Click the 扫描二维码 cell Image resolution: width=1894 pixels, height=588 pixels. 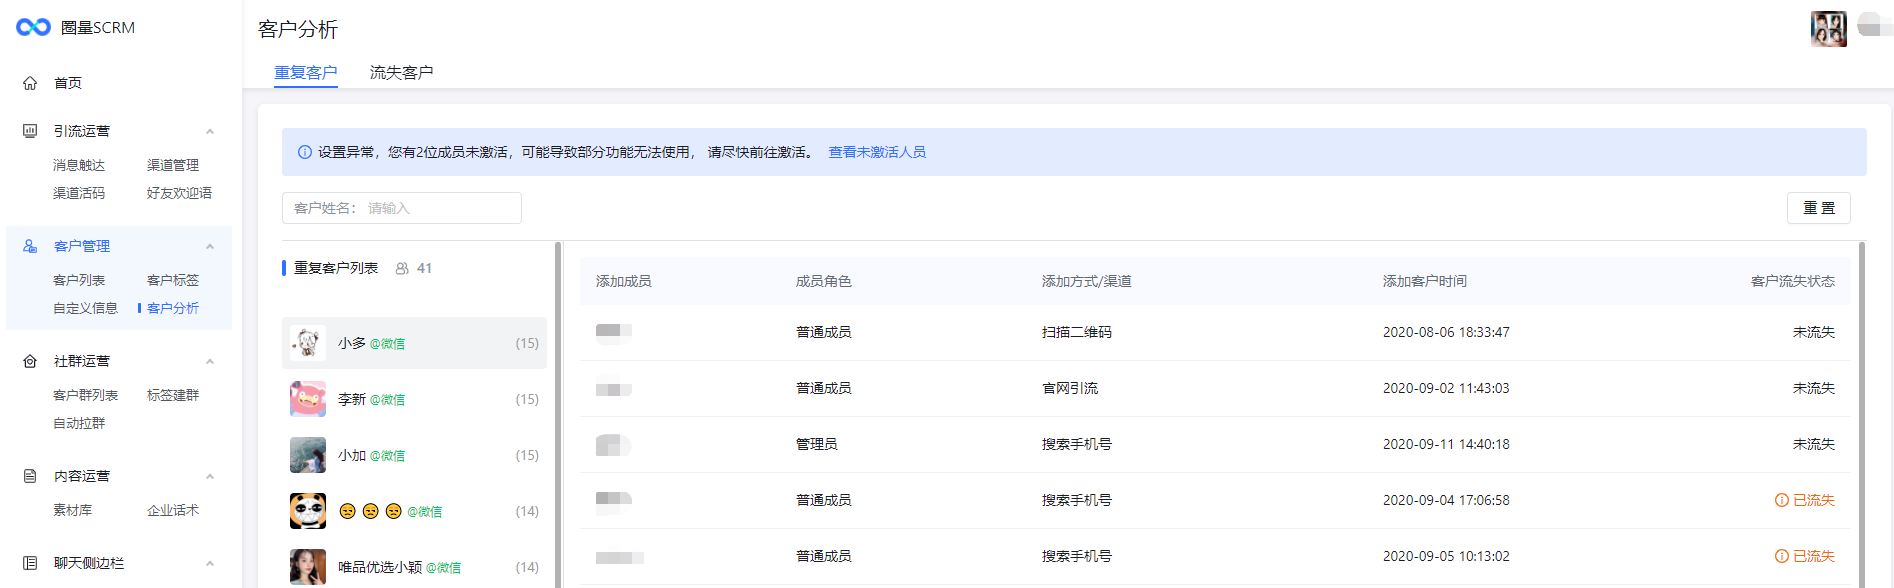point(1077,332)
